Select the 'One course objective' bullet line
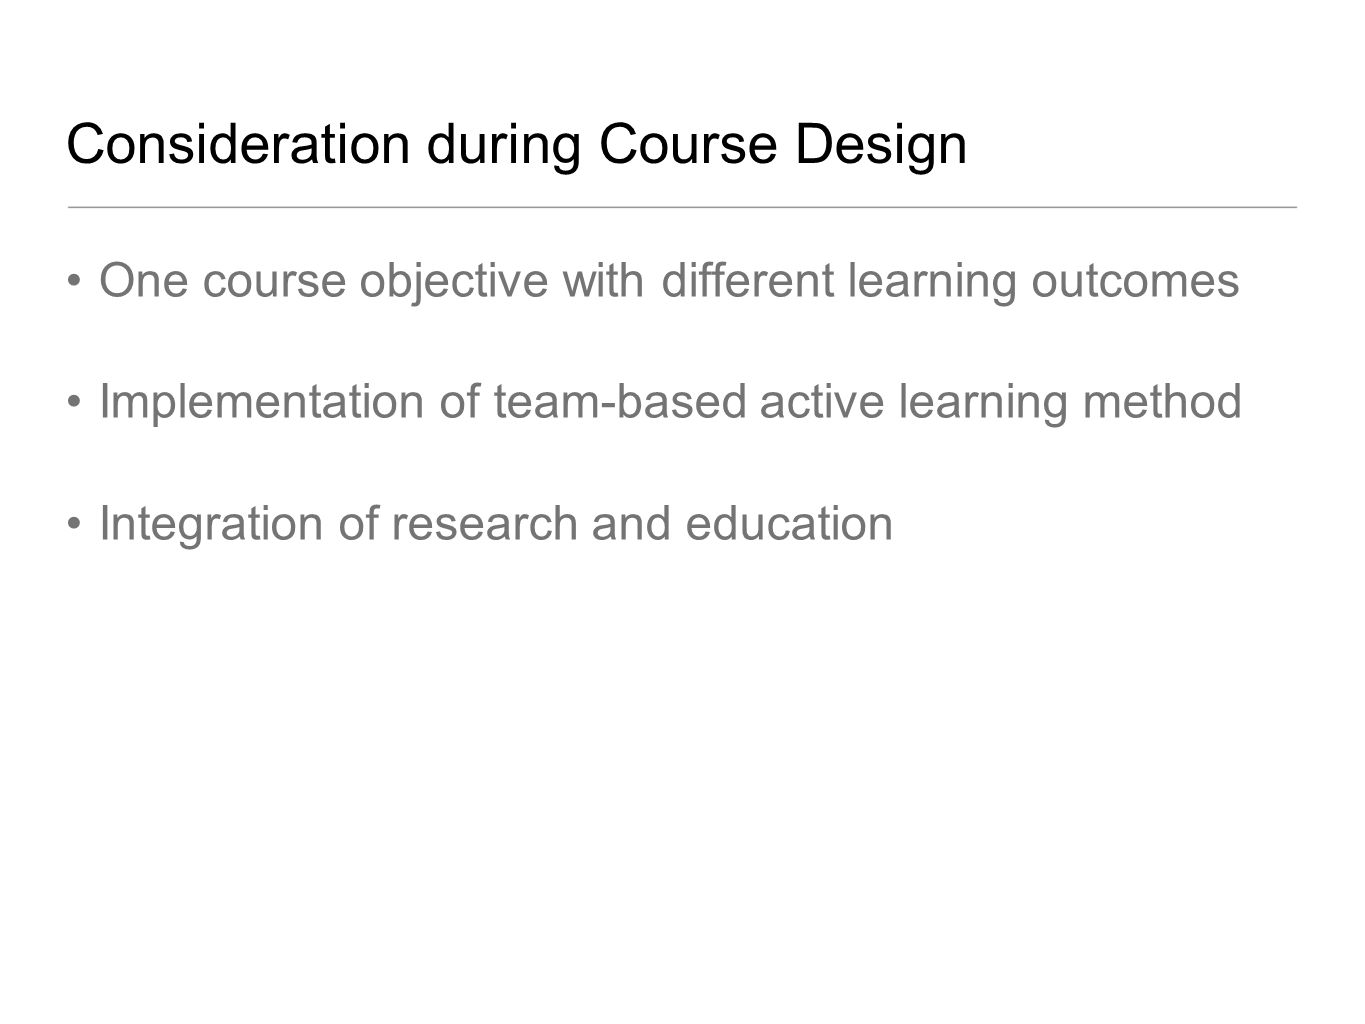1365x1024 pixels. click(x=669, y=282)
